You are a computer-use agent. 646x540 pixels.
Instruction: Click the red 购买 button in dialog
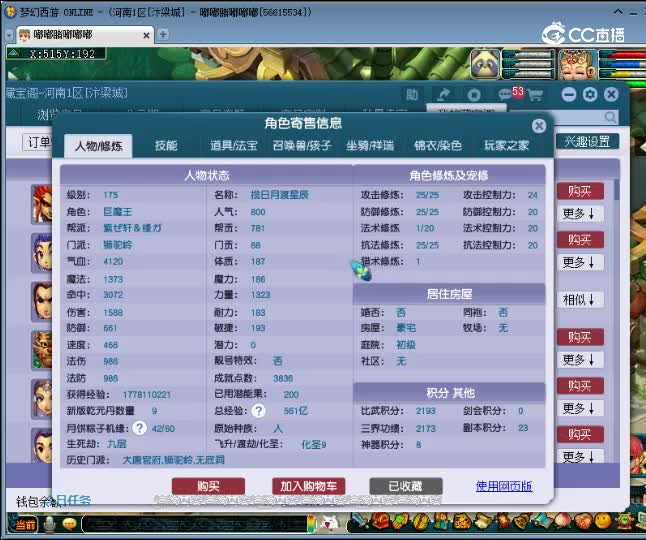pyautogui.click(x=208, y=486)
